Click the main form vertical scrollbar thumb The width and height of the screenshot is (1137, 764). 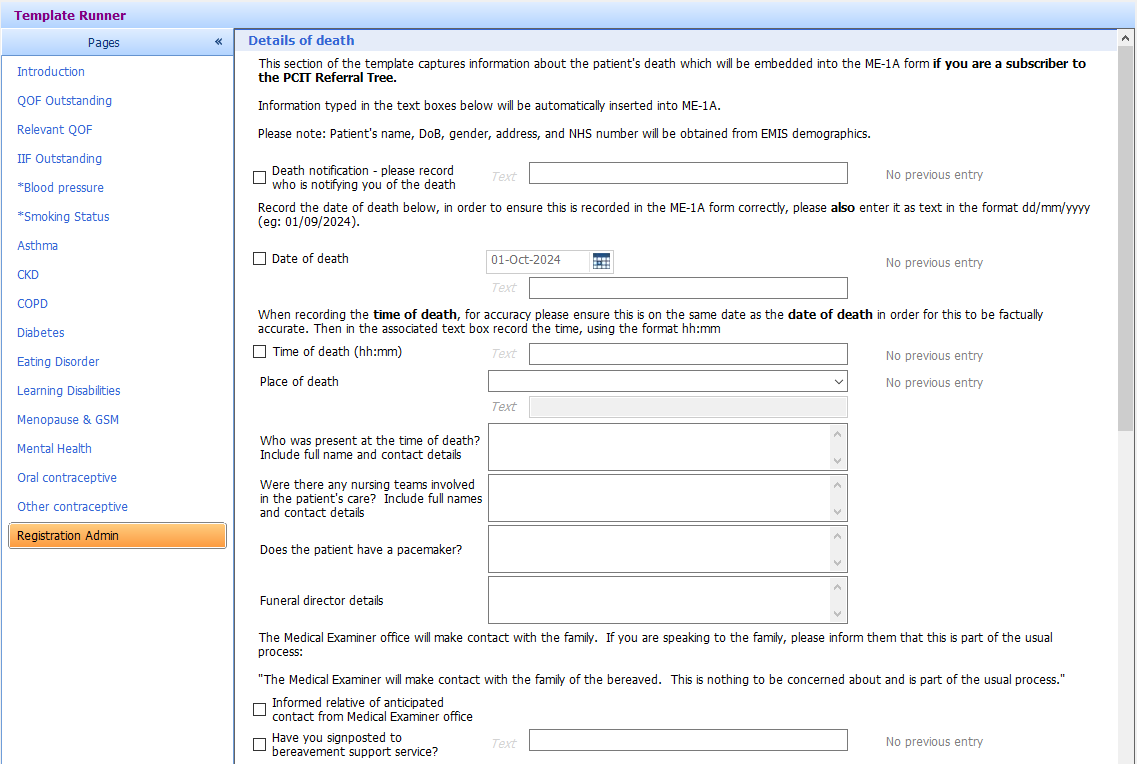coord(1125,239)
